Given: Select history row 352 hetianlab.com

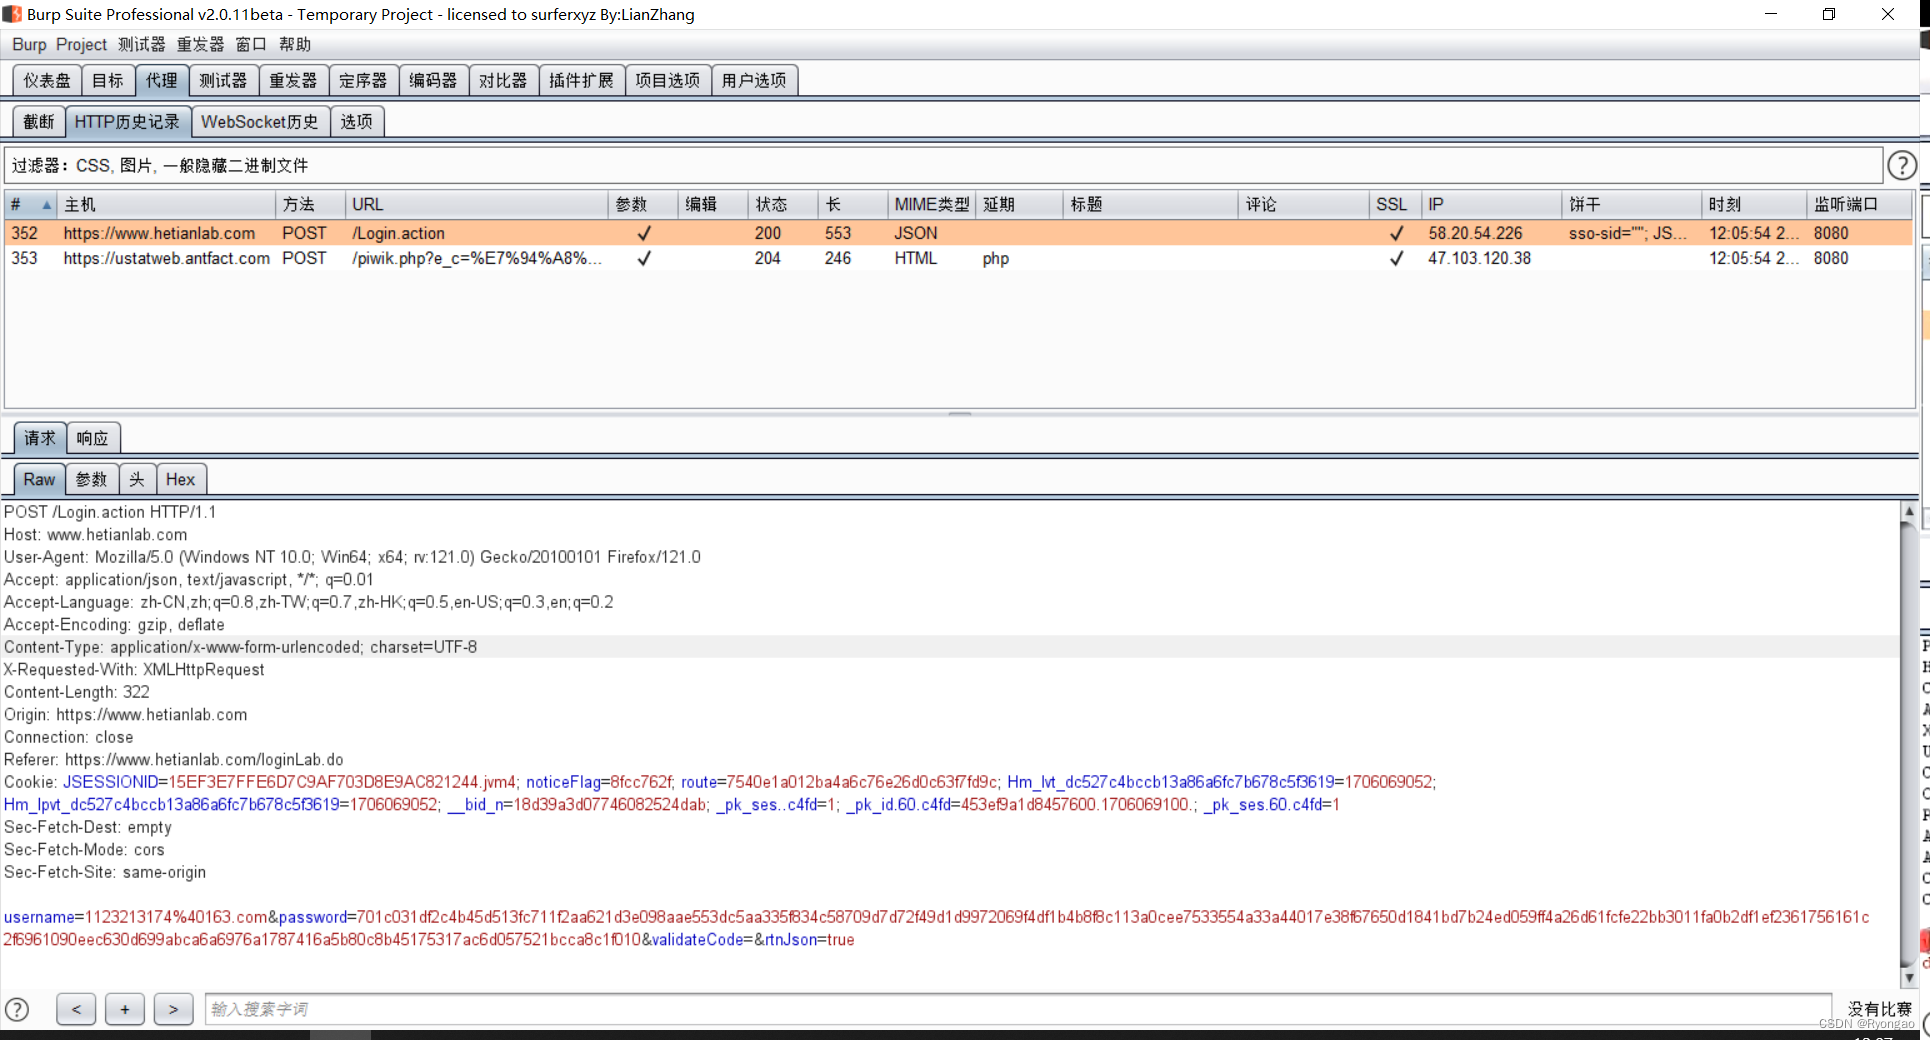Looking at the screenshot, I should point(958,233).
